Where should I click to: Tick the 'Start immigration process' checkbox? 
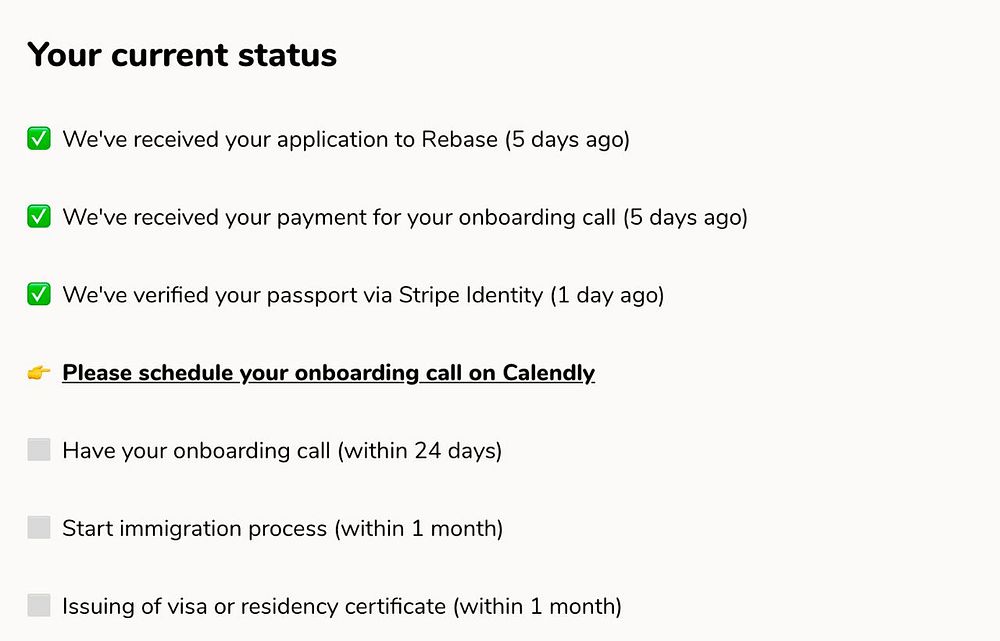(x=39, y=527)
